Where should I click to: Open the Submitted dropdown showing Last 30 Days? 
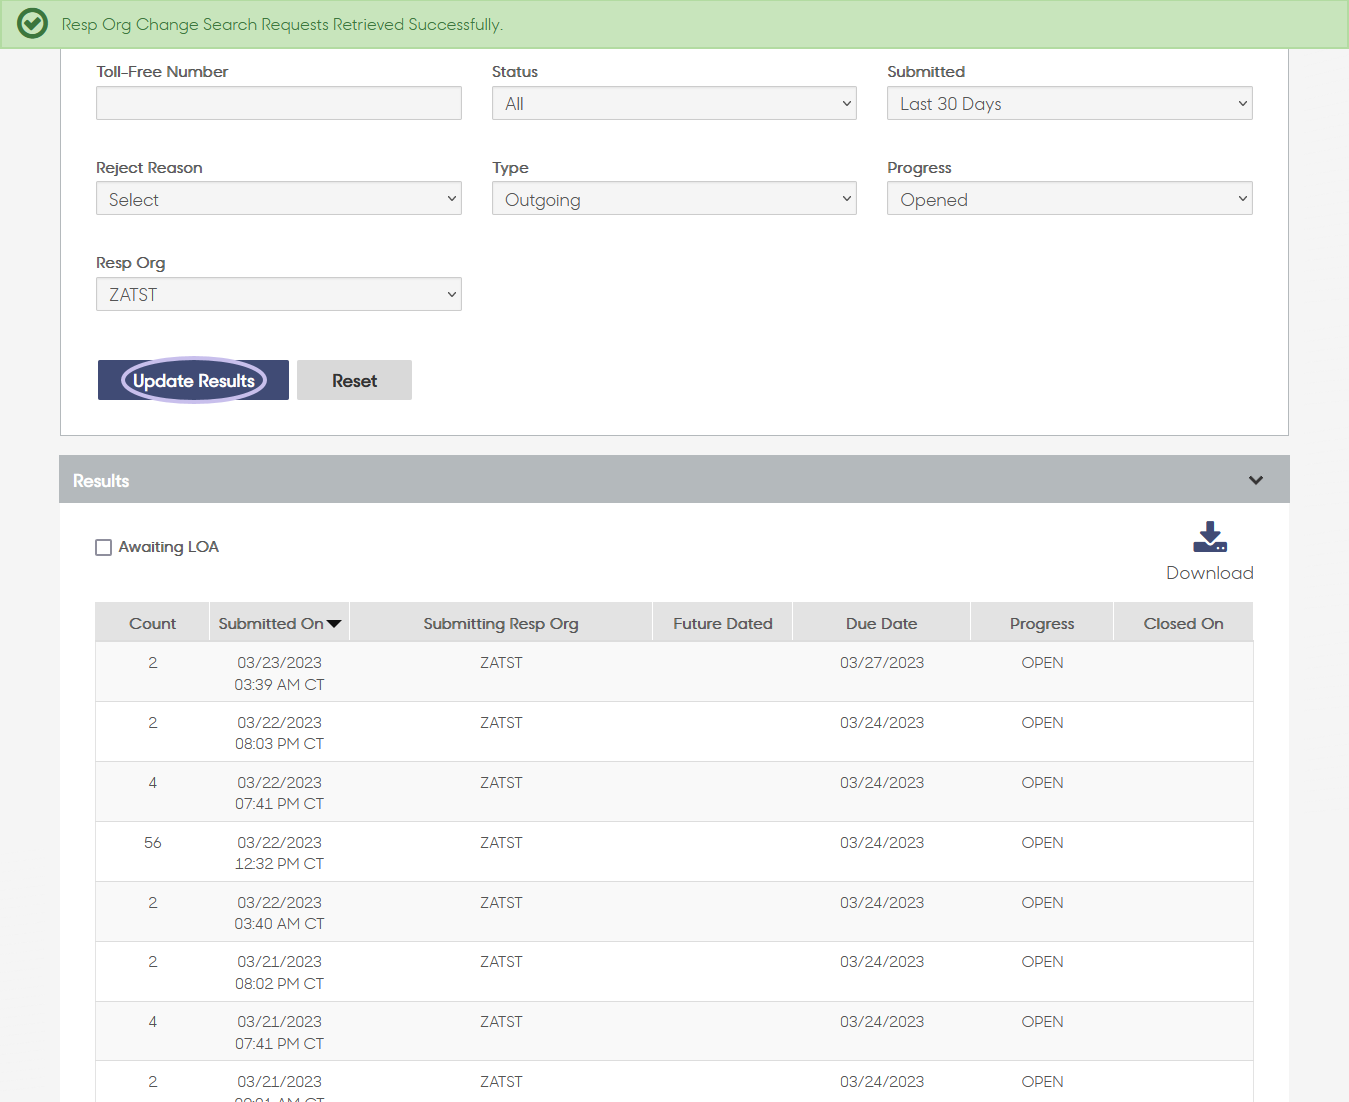tap(1069, 102)
